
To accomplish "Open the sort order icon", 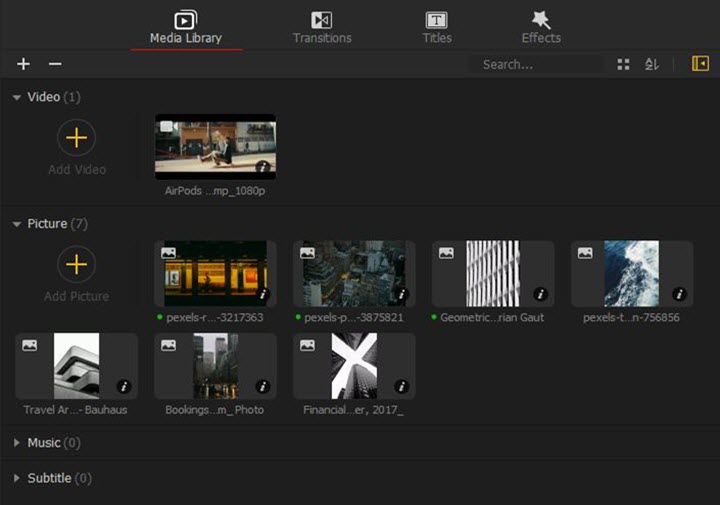I will click(x=652, y=64).
